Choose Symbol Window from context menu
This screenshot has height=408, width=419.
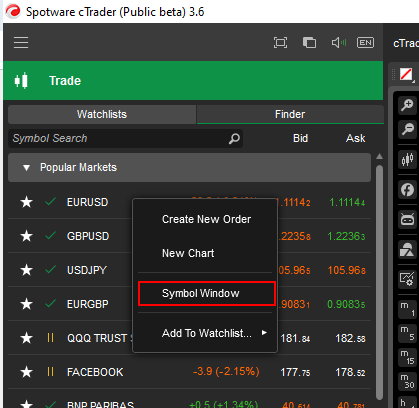[x=206, y=293]
